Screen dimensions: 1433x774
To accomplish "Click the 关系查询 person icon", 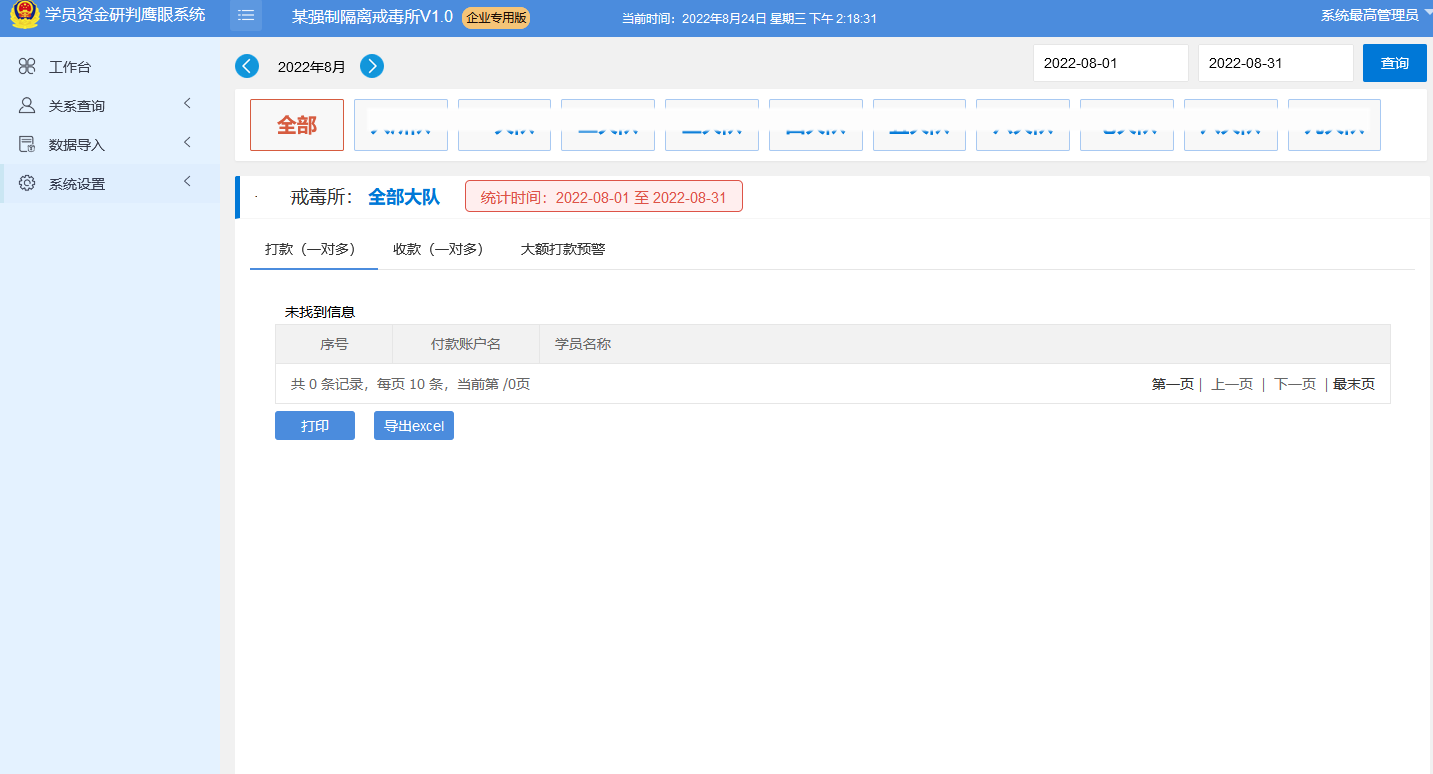I will tap(27, 105).
